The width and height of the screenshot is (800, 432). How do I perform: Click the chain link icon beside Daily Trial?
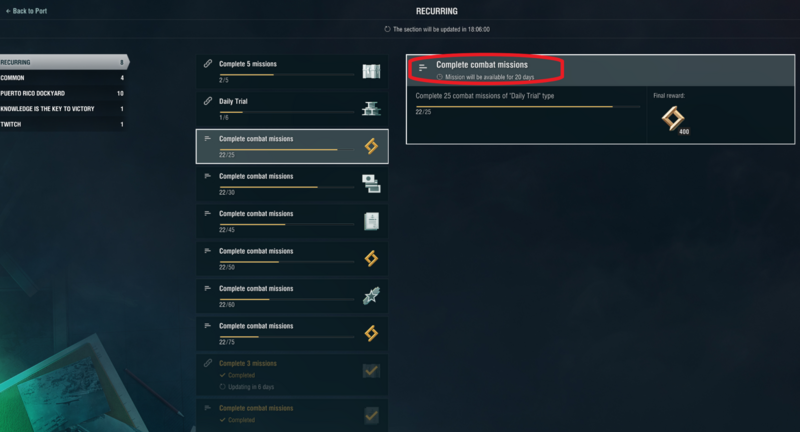click(208, 101)
